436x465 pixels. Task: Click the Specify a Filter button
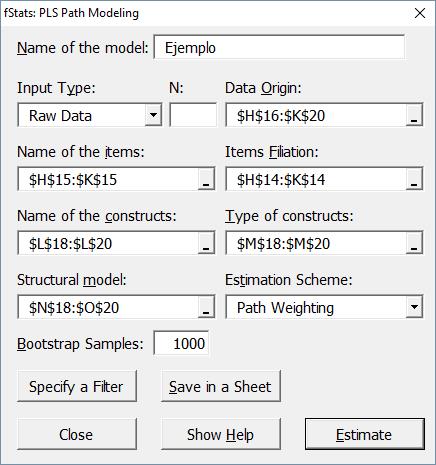point(77,386)
